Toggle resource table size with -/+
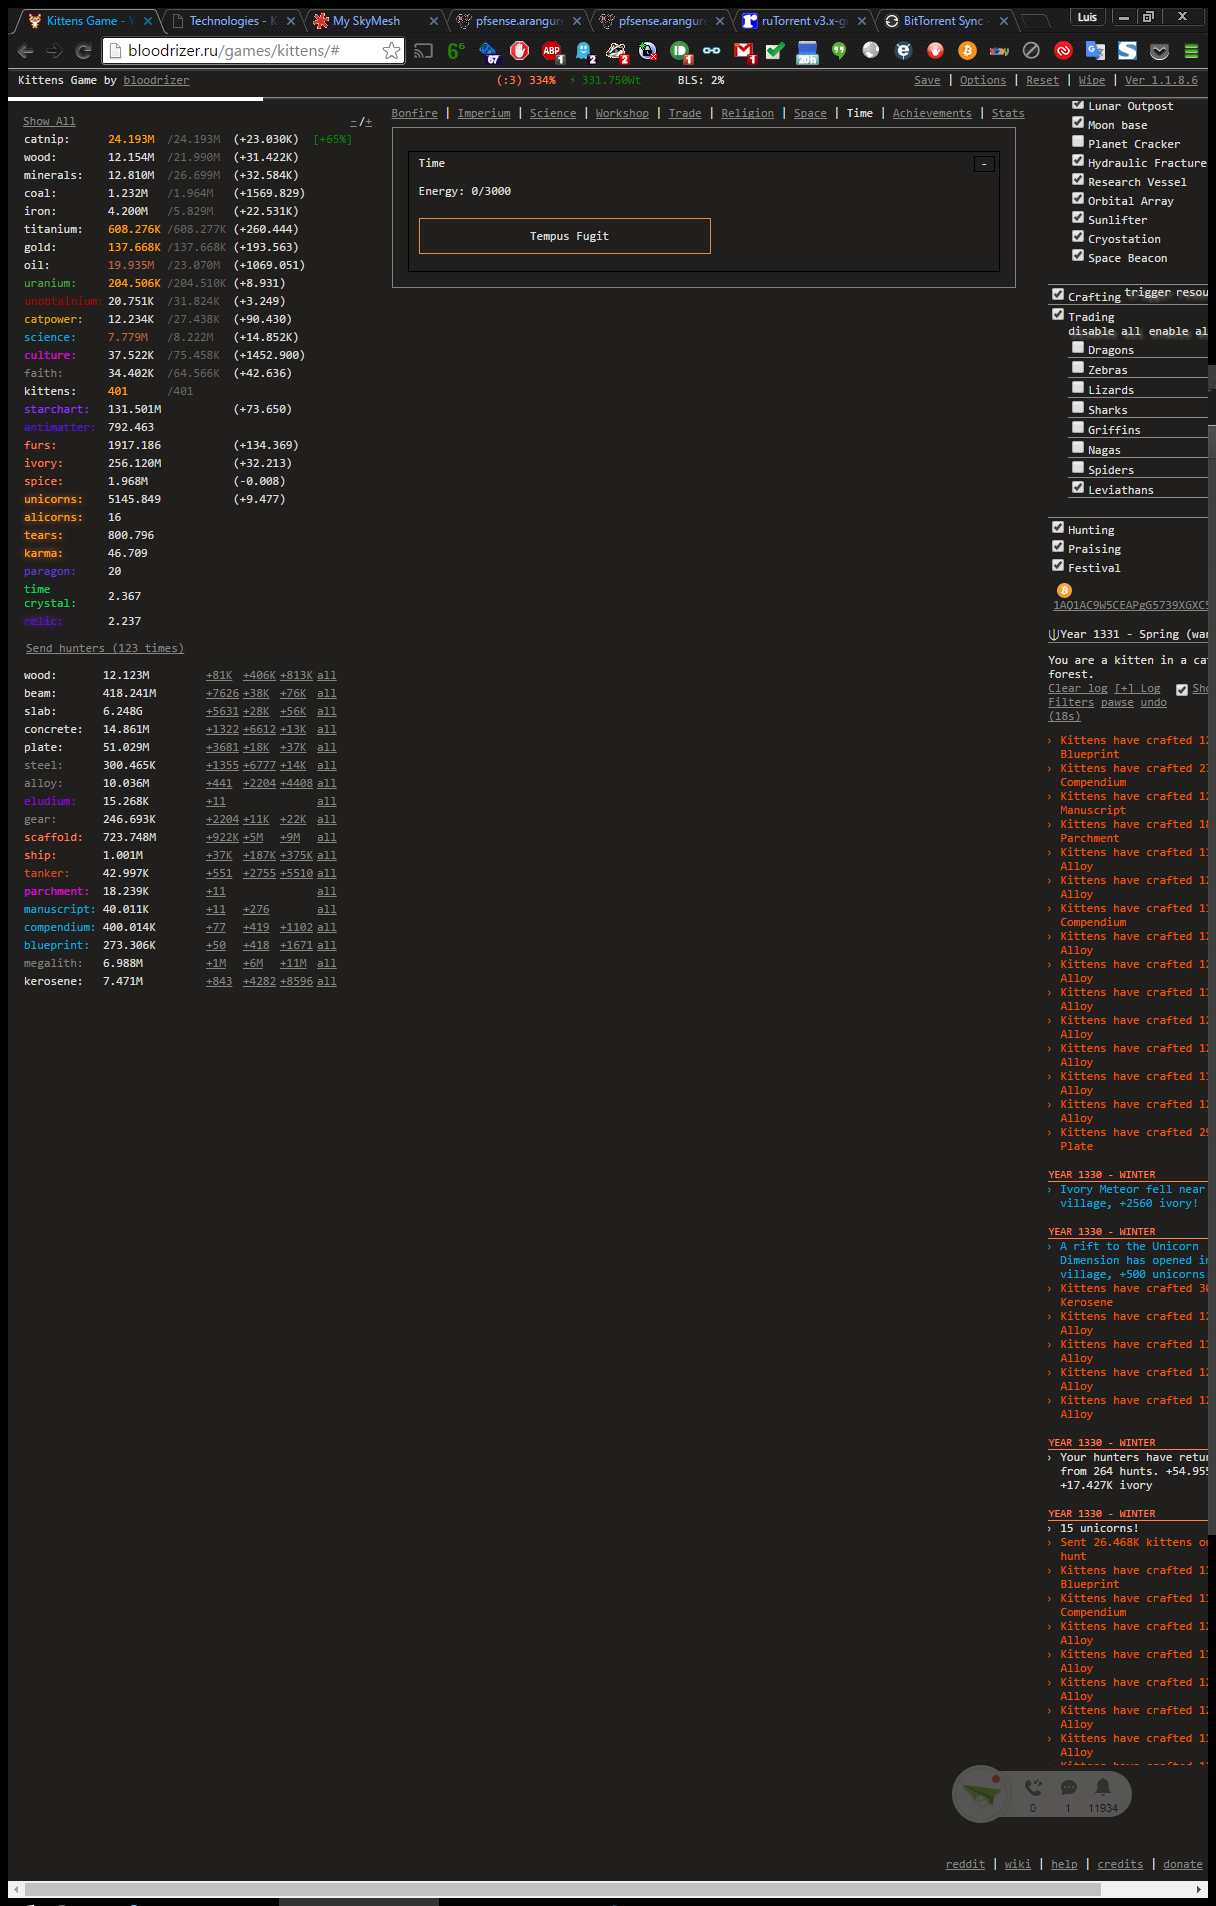Viewport: 1216px width, 1906px height. [361, 121]
